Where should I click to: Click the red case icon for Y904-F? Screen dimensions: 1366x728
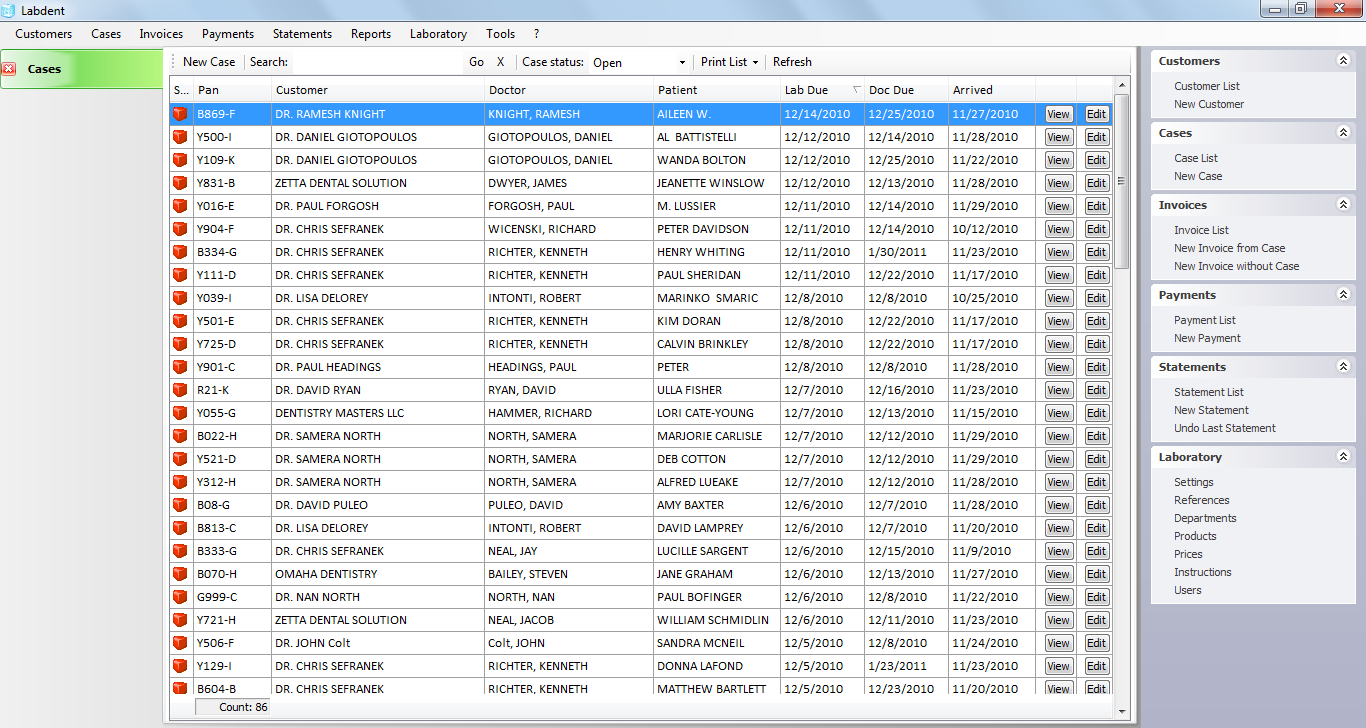[x=180, y=229]
